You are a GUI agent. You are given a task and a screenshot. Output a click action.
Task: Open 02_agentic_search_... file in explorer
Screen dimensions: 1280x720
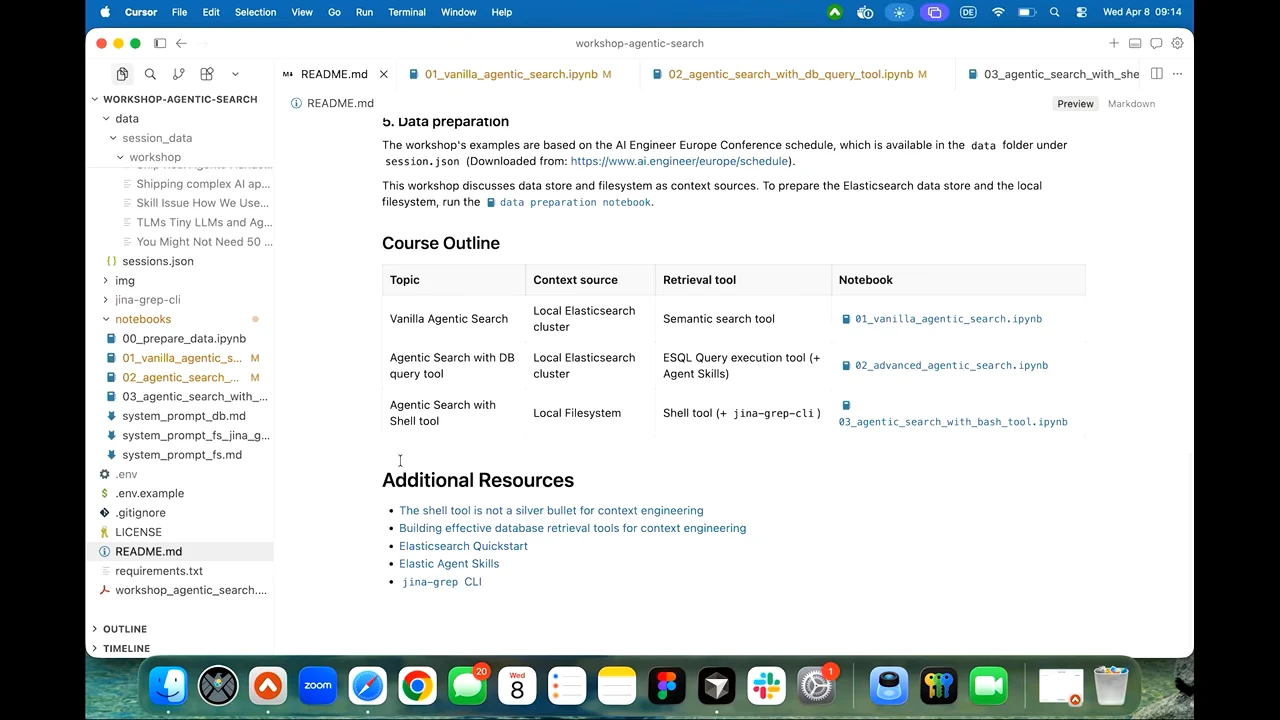(180, 377)
